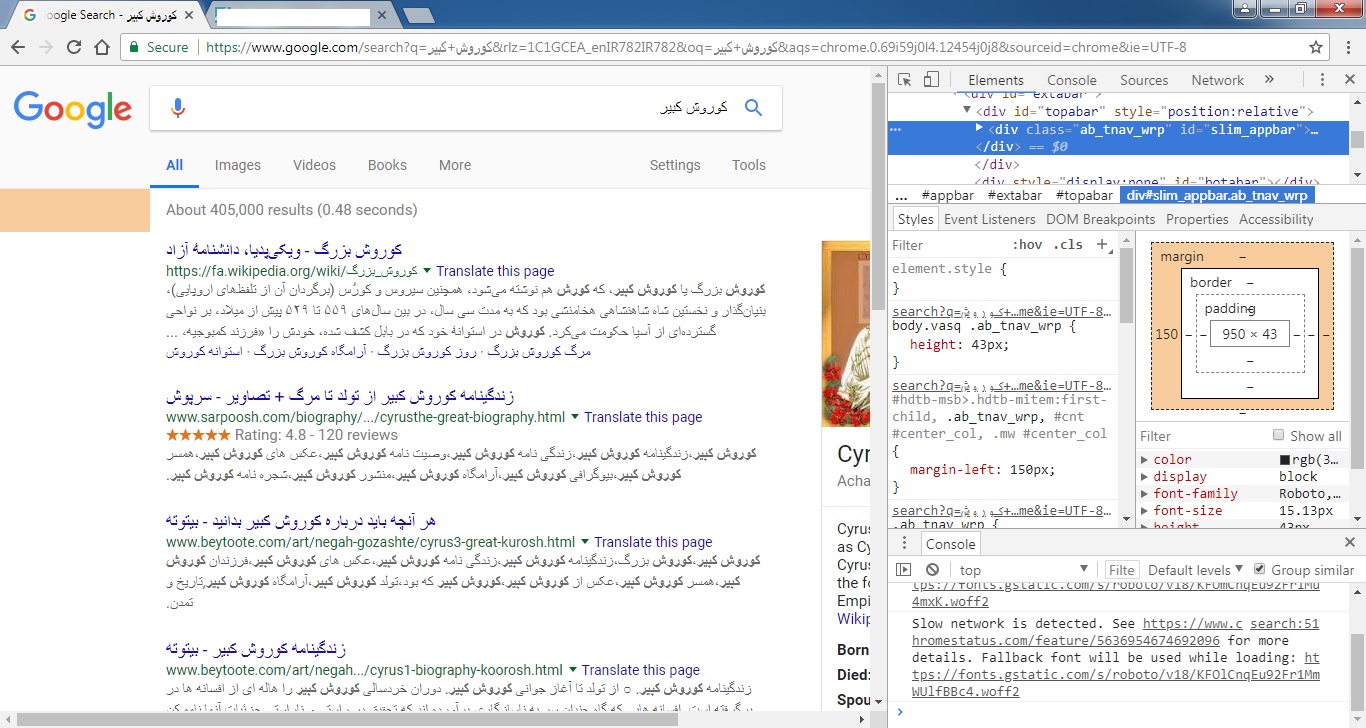Viewport: 1366px width, 728px height.
Task: Open the dropdown arrow beside the fa.wikipedia.org URL
Action: [x=427, y=271]
